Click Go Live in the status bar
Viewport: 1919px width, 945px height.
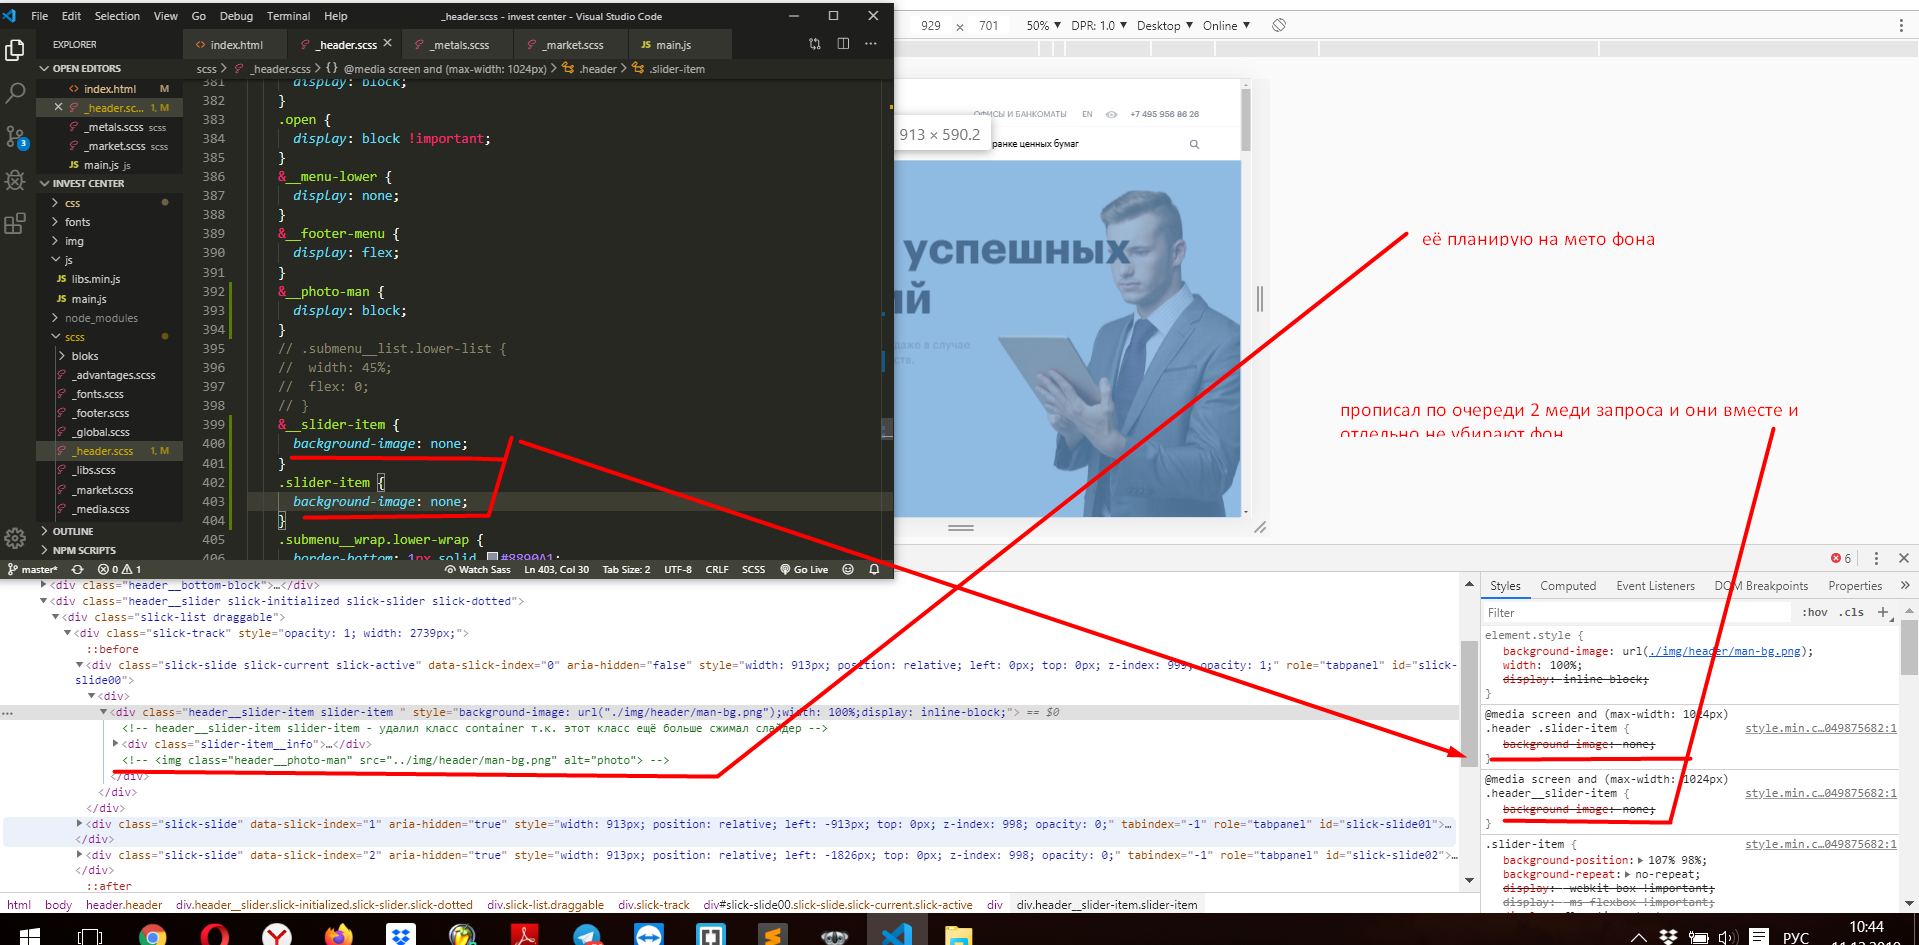click(804, 569)
